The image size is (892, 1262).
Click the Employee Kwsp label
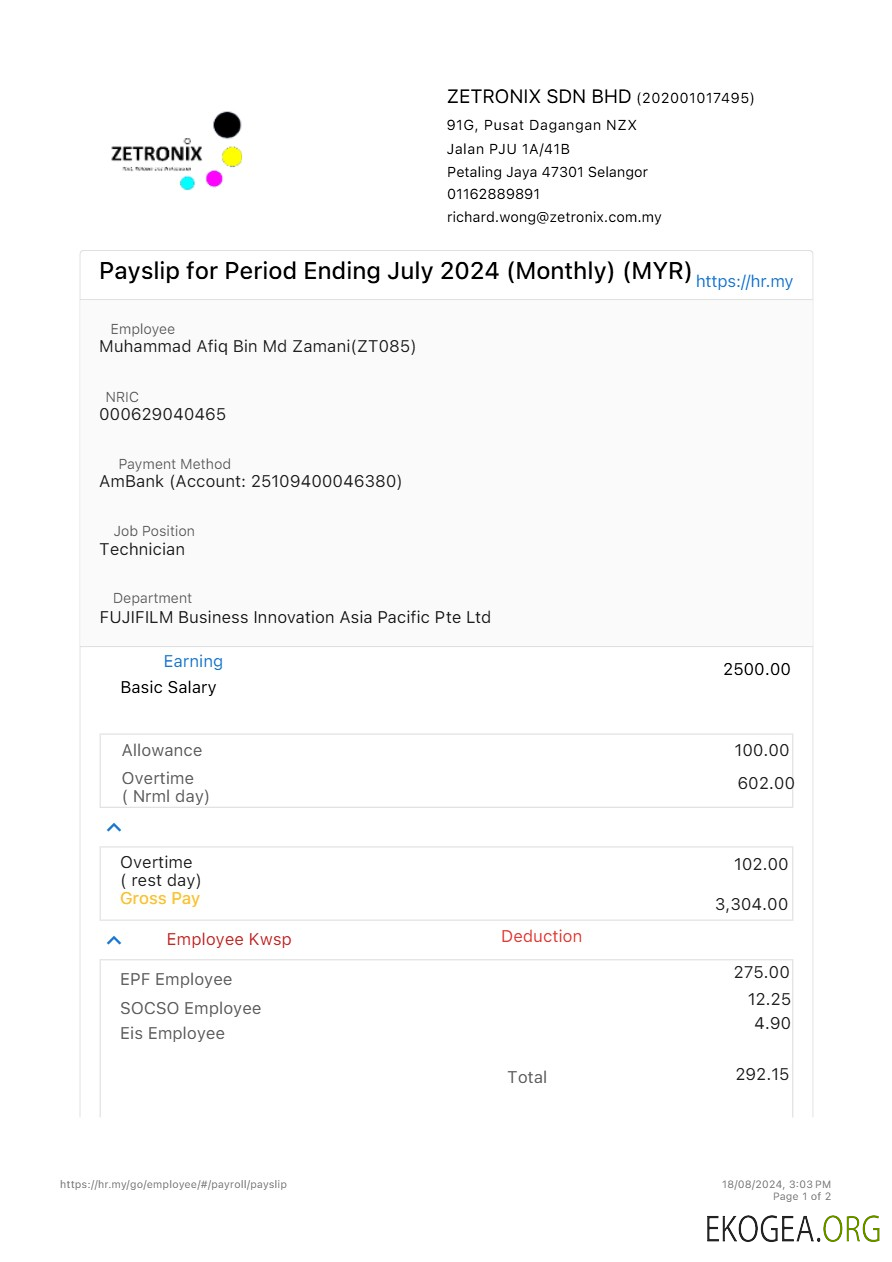(229, 940)
